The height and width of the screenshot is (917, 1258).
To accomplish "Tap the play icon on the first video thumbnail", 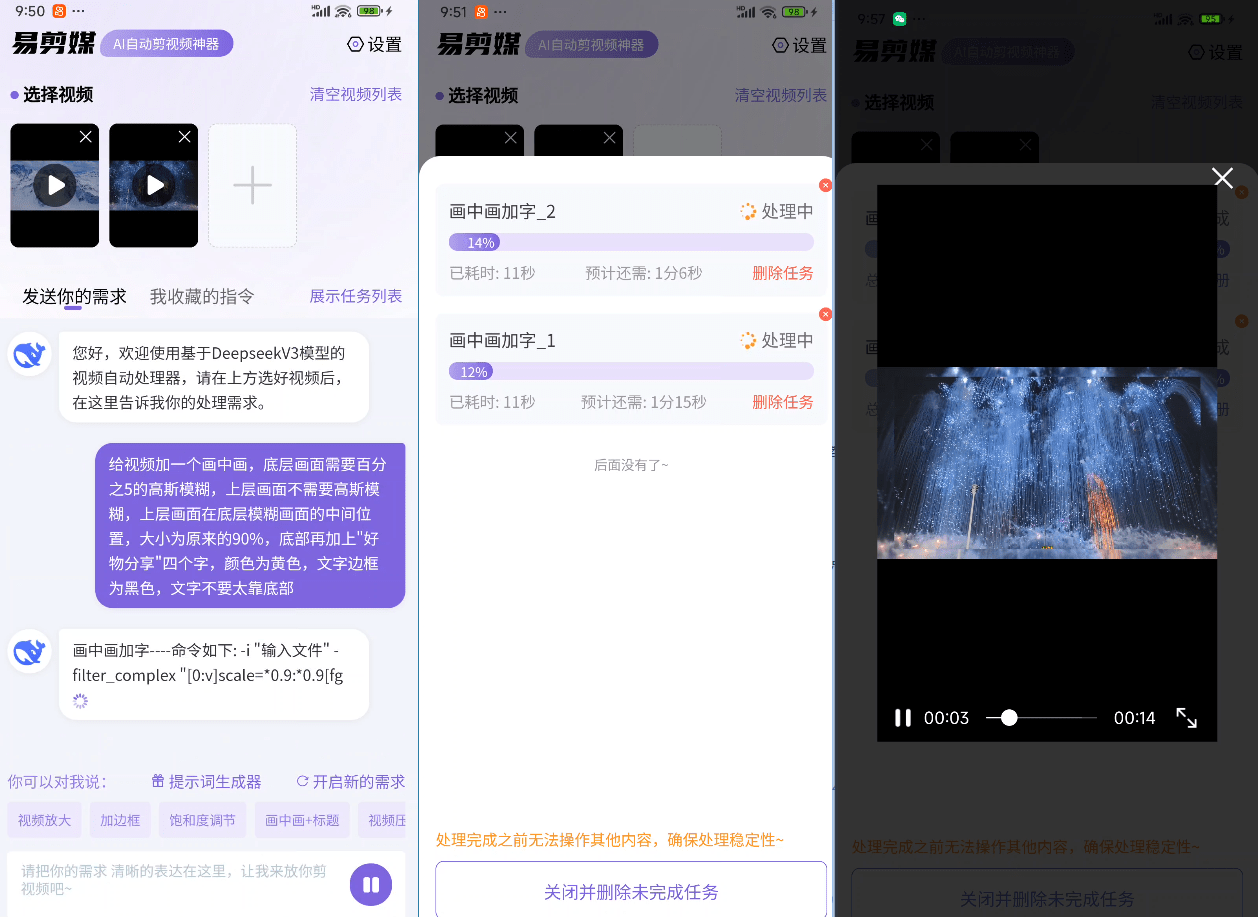I will click(x=54, y=184).
